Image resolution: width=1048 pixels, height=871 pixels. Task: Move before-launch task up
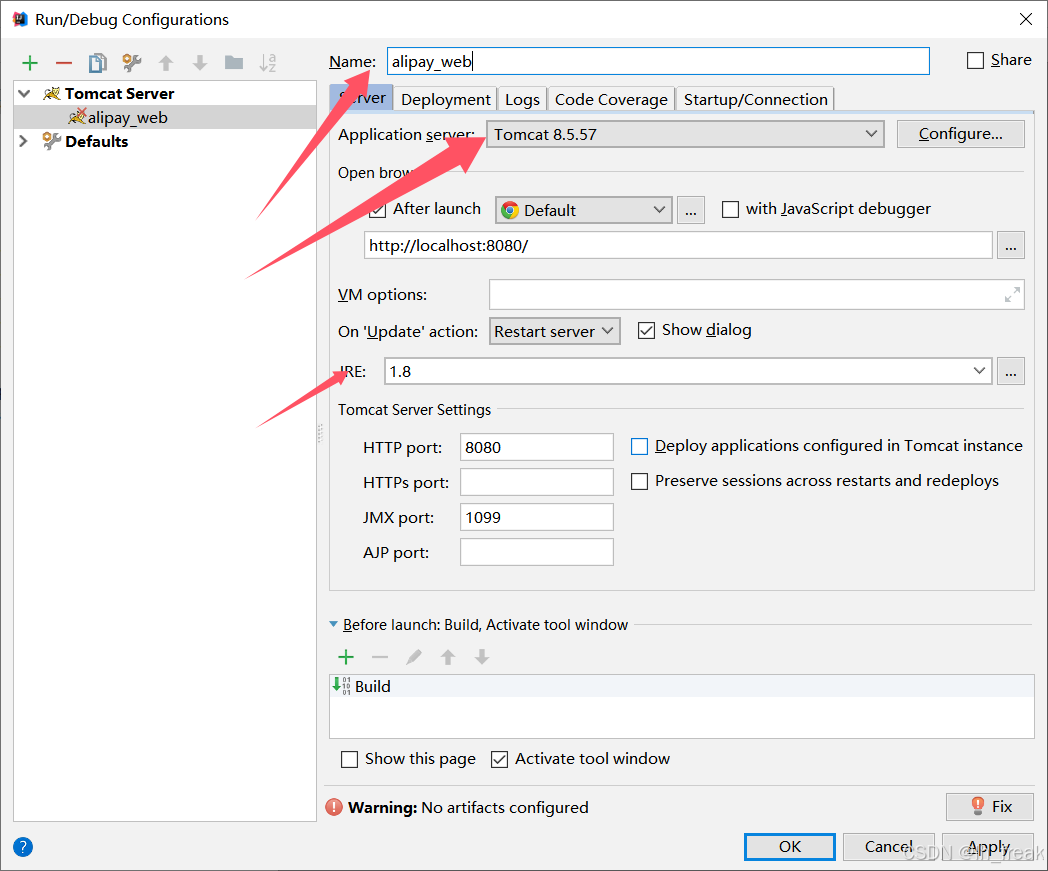pos(448,657)
